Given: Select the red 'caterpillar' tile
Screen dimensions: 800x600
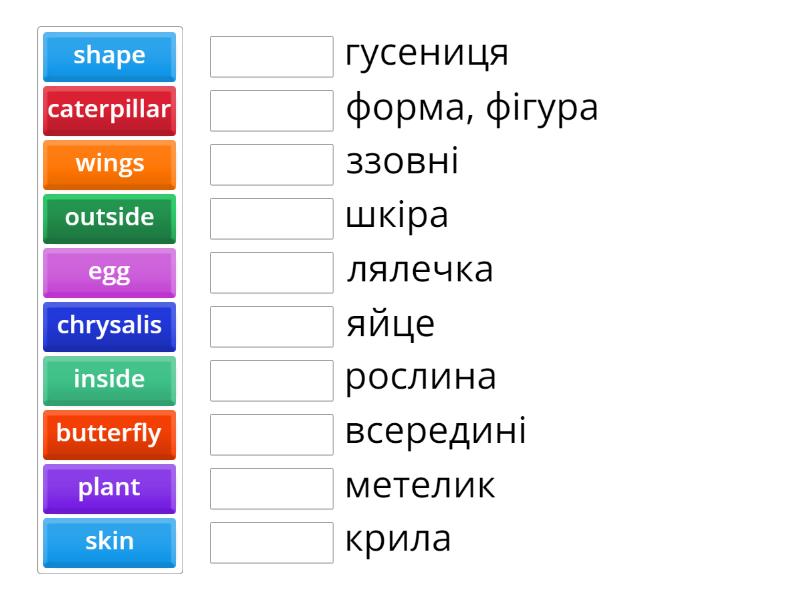Looking at the screenshot, I should point(110,110).
